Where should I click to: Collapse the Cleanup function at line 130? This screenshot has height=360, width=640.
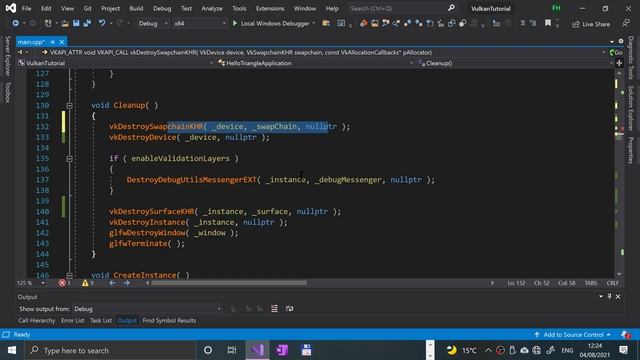click(x=69, y=106)
